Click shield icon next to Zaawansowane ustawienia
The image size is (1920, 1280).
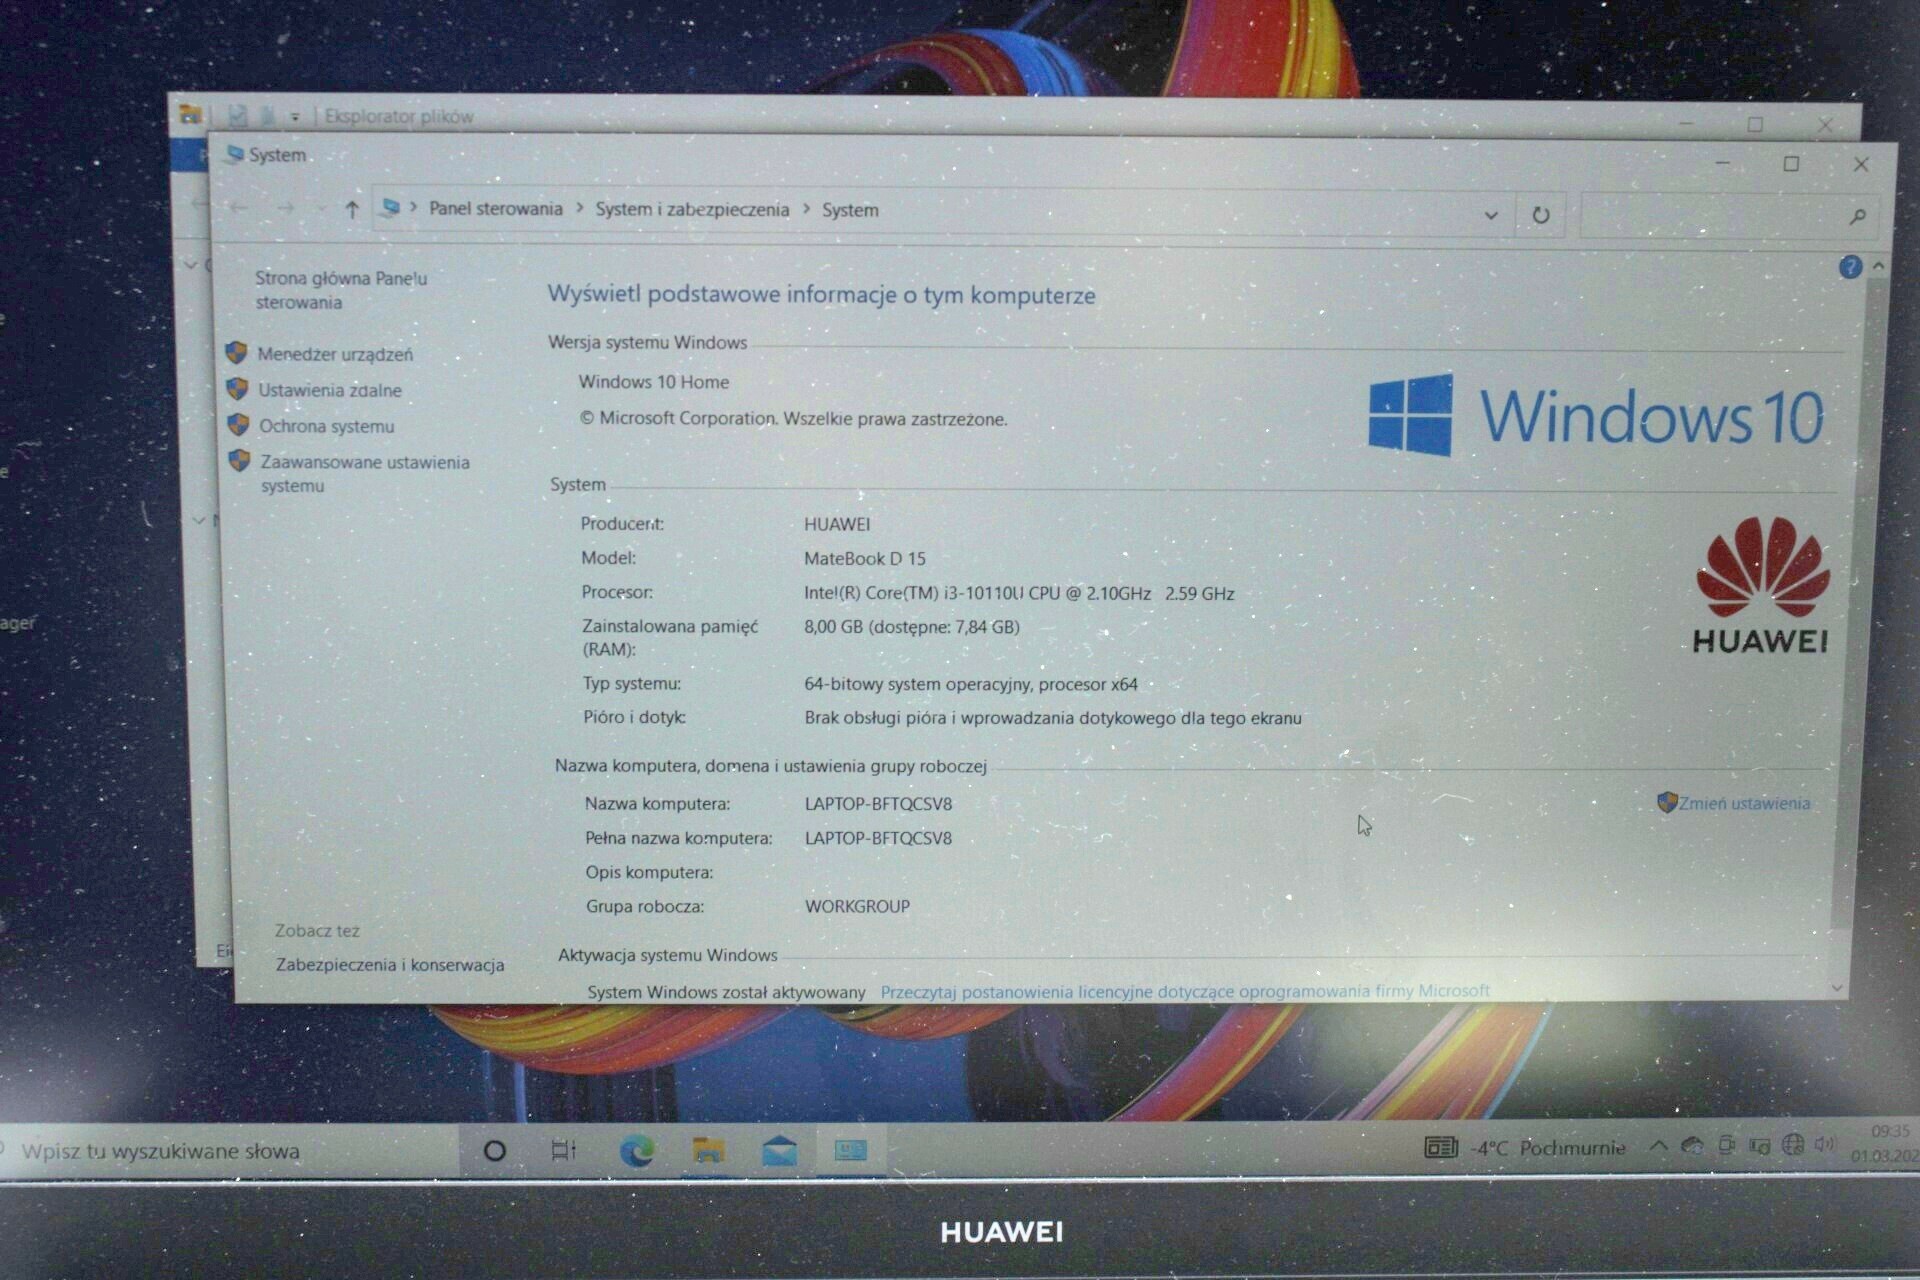(x=239, y=460)
